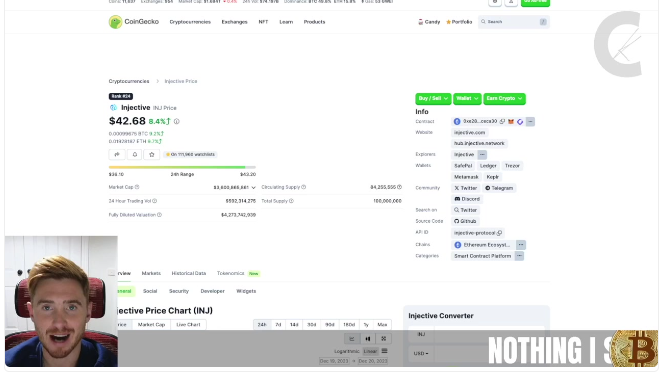Click the 24h Range progress bar
The height and width of the screenshot is (374, 662).
pyautogui.click(x=182, y=167)
